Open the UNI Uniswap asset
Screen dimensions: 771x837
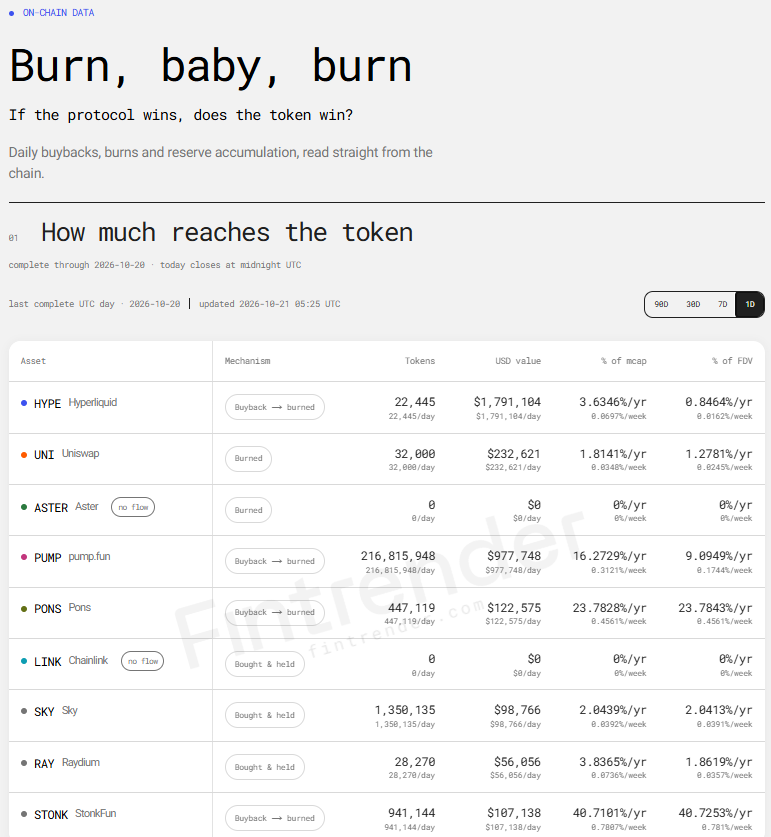click(x=67, y=454)
